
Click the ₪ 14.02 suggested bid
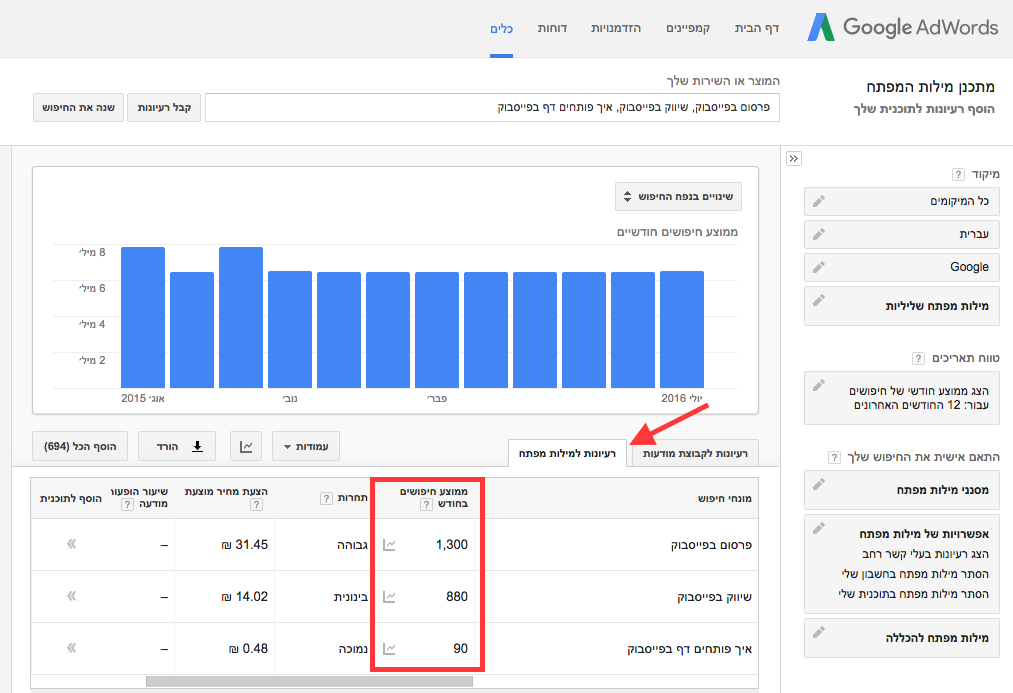[x=244, y=596]
